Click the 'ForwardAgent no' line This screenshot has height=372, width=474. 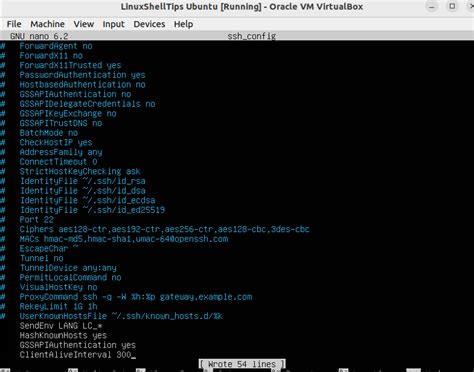click(x=56, y=46)
